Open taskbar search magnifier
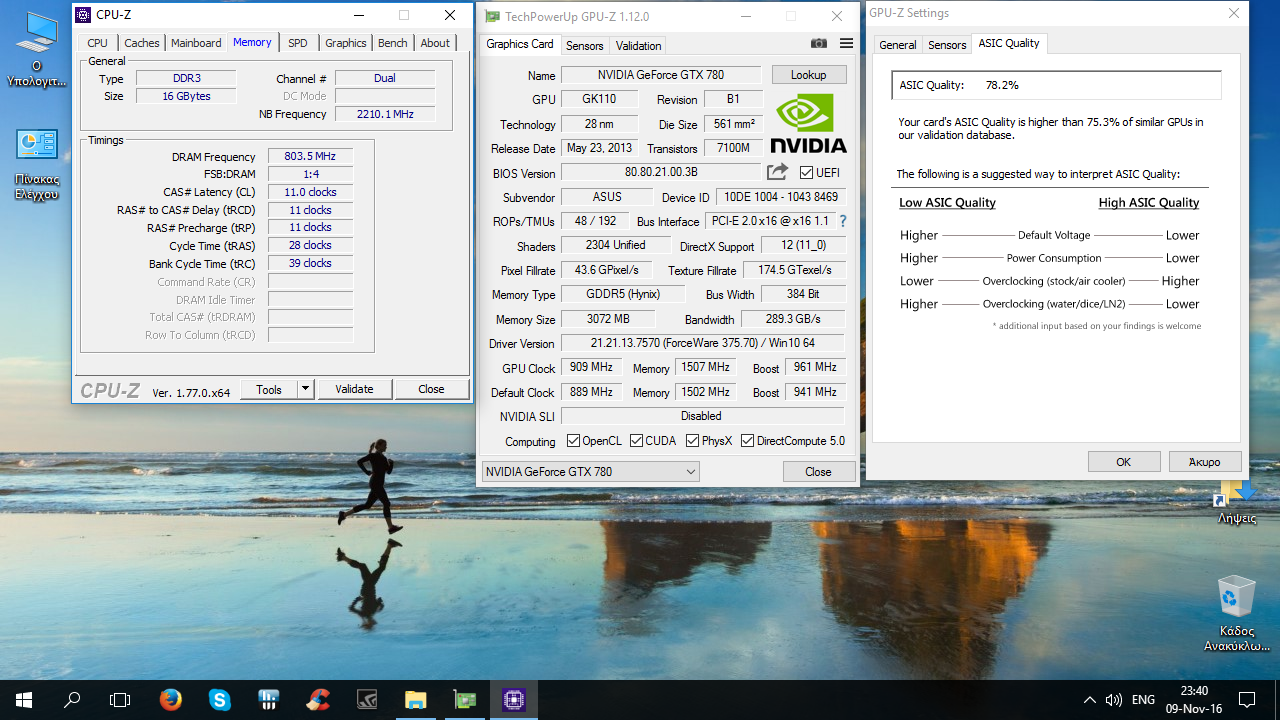 [72, 700]
